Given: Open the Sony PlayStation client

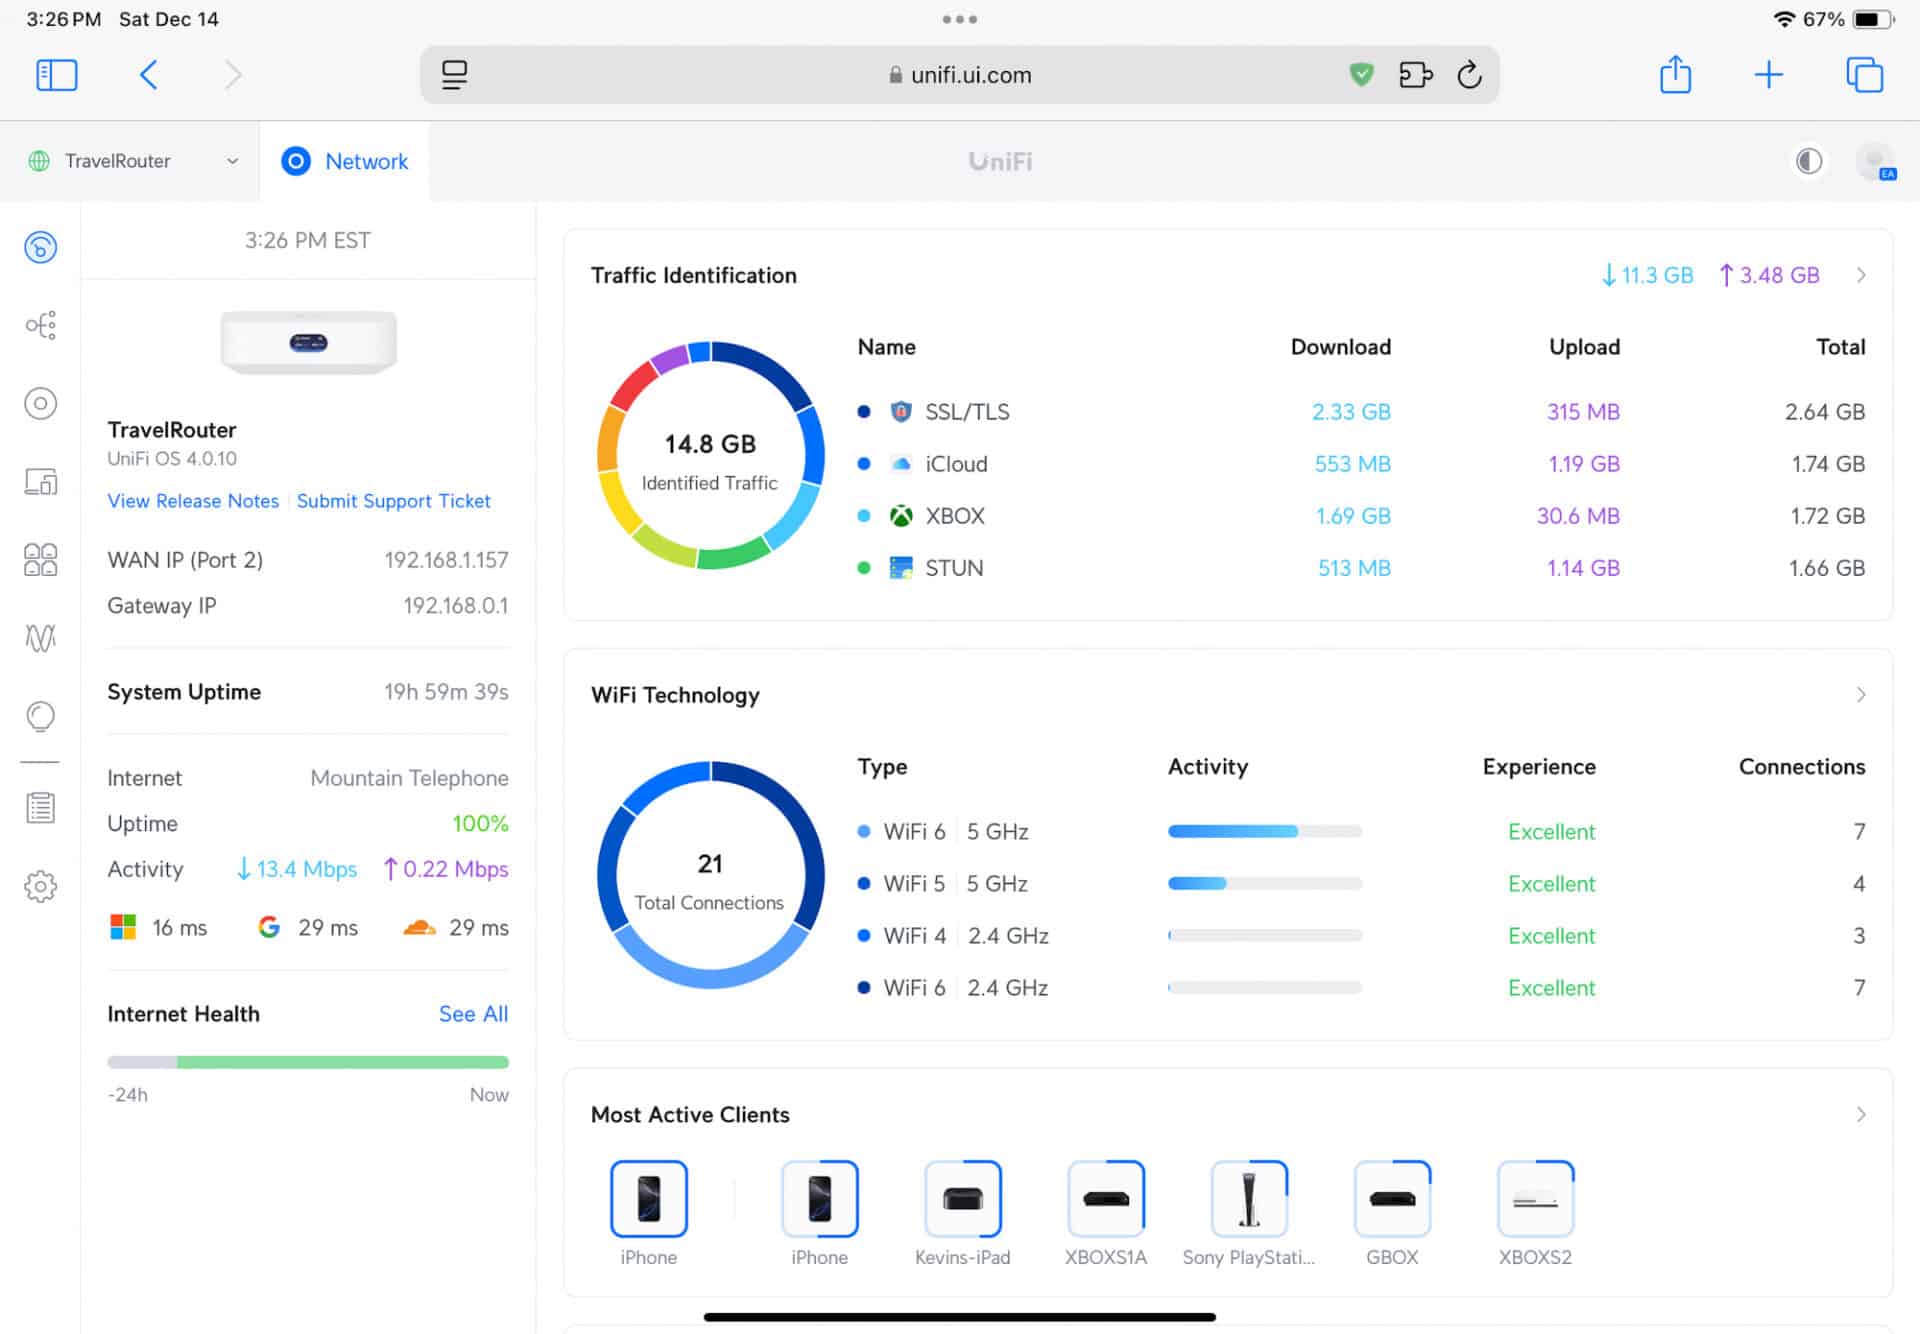Looking at the screenshot, I should (1248, 1213).
